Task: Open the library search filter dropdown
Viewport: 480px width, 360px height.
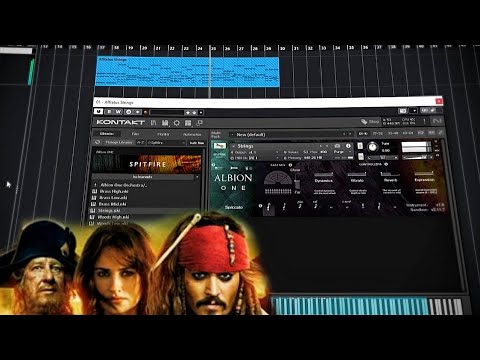Action: pyautogui.click(x=166, y=143)
